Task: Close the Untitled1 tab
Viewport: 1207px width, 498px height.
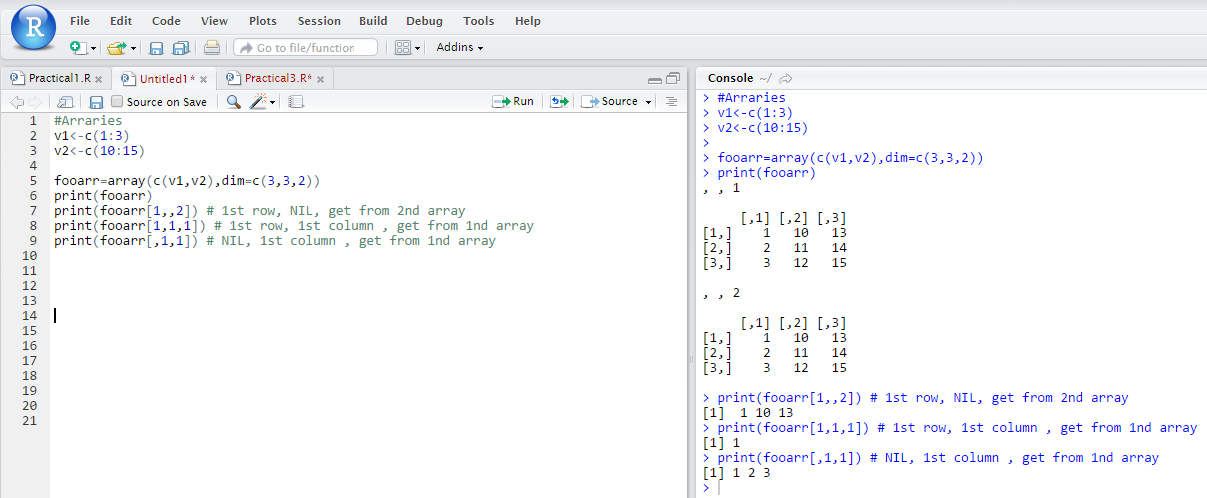Action: 204,79
